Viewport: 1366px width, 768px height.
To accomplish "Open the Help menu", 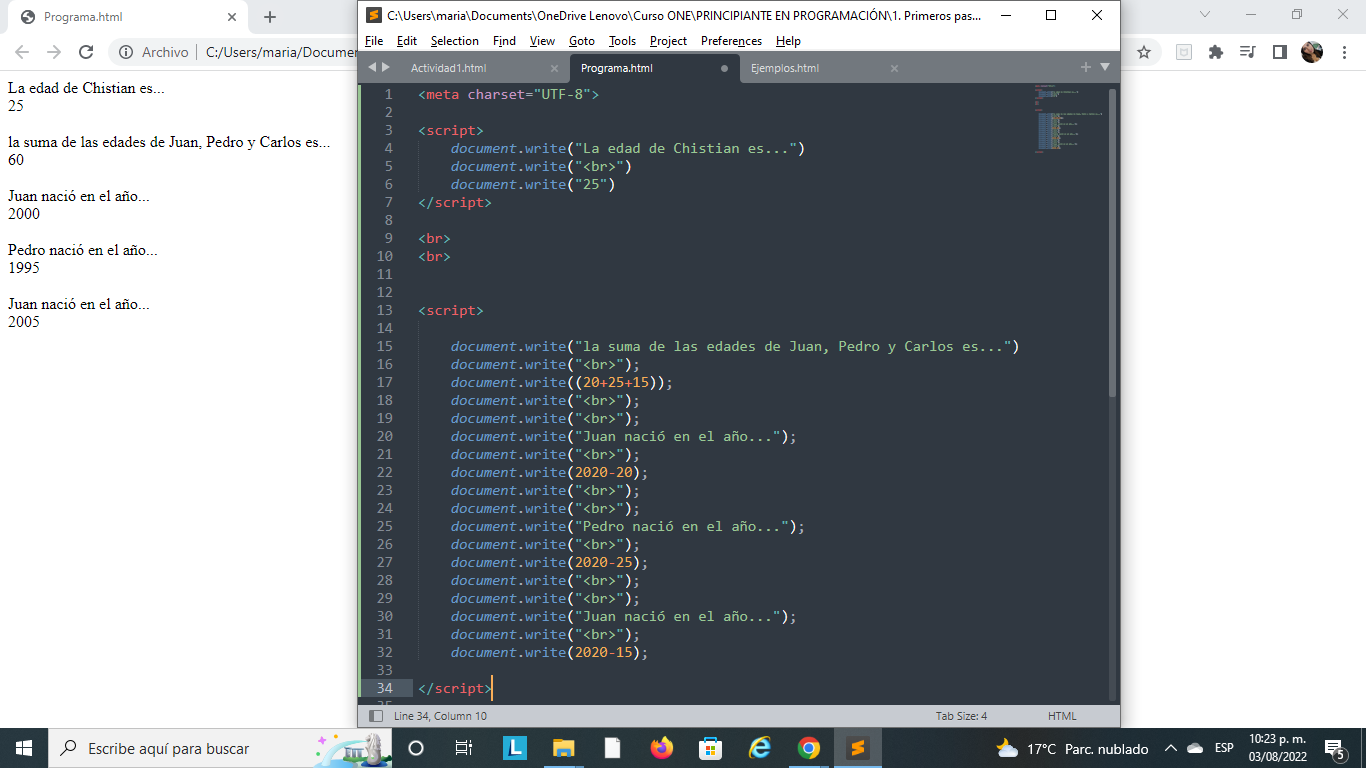I will tap(789, 41).
